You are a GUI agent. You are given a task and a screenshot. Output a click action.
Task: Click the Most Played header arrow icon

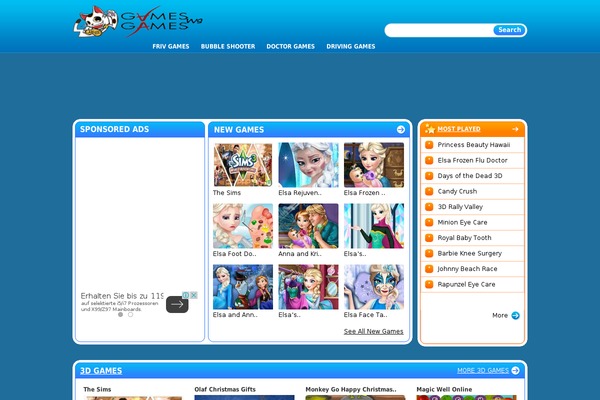tap(515, 129)
